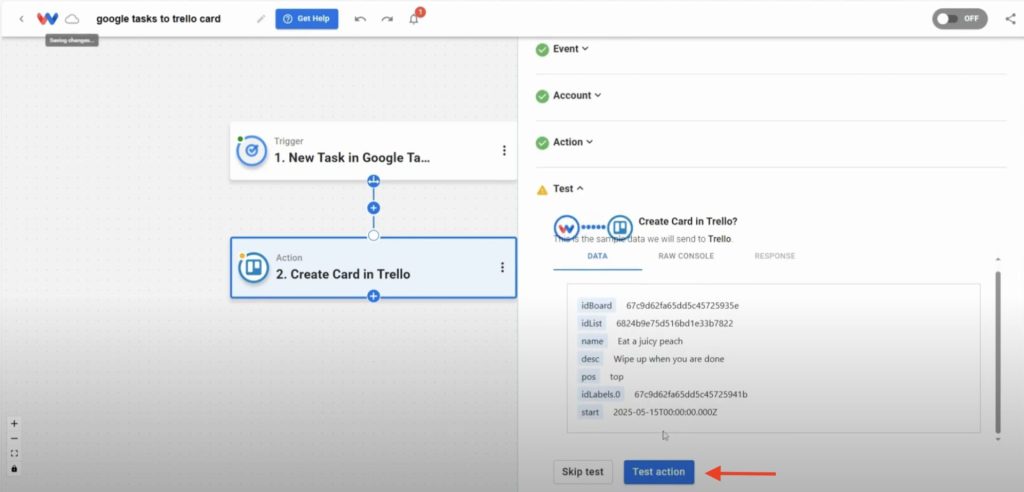Open the Google Tasks trigger app icon
Screen dimensions: 1024x492
(x=251, y=151)
